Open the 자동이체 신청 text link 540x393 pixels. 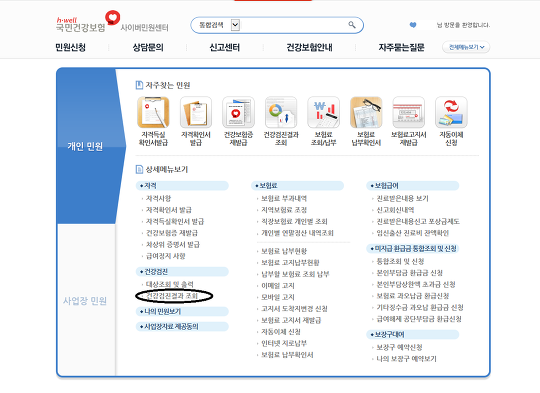[281, 332]
